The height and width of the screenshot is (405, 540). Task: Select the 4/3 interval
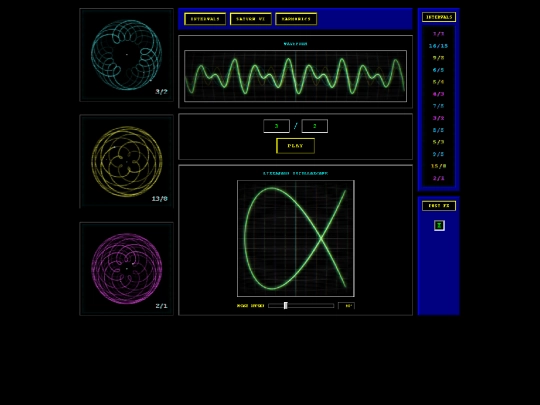[x=438, y=94]
